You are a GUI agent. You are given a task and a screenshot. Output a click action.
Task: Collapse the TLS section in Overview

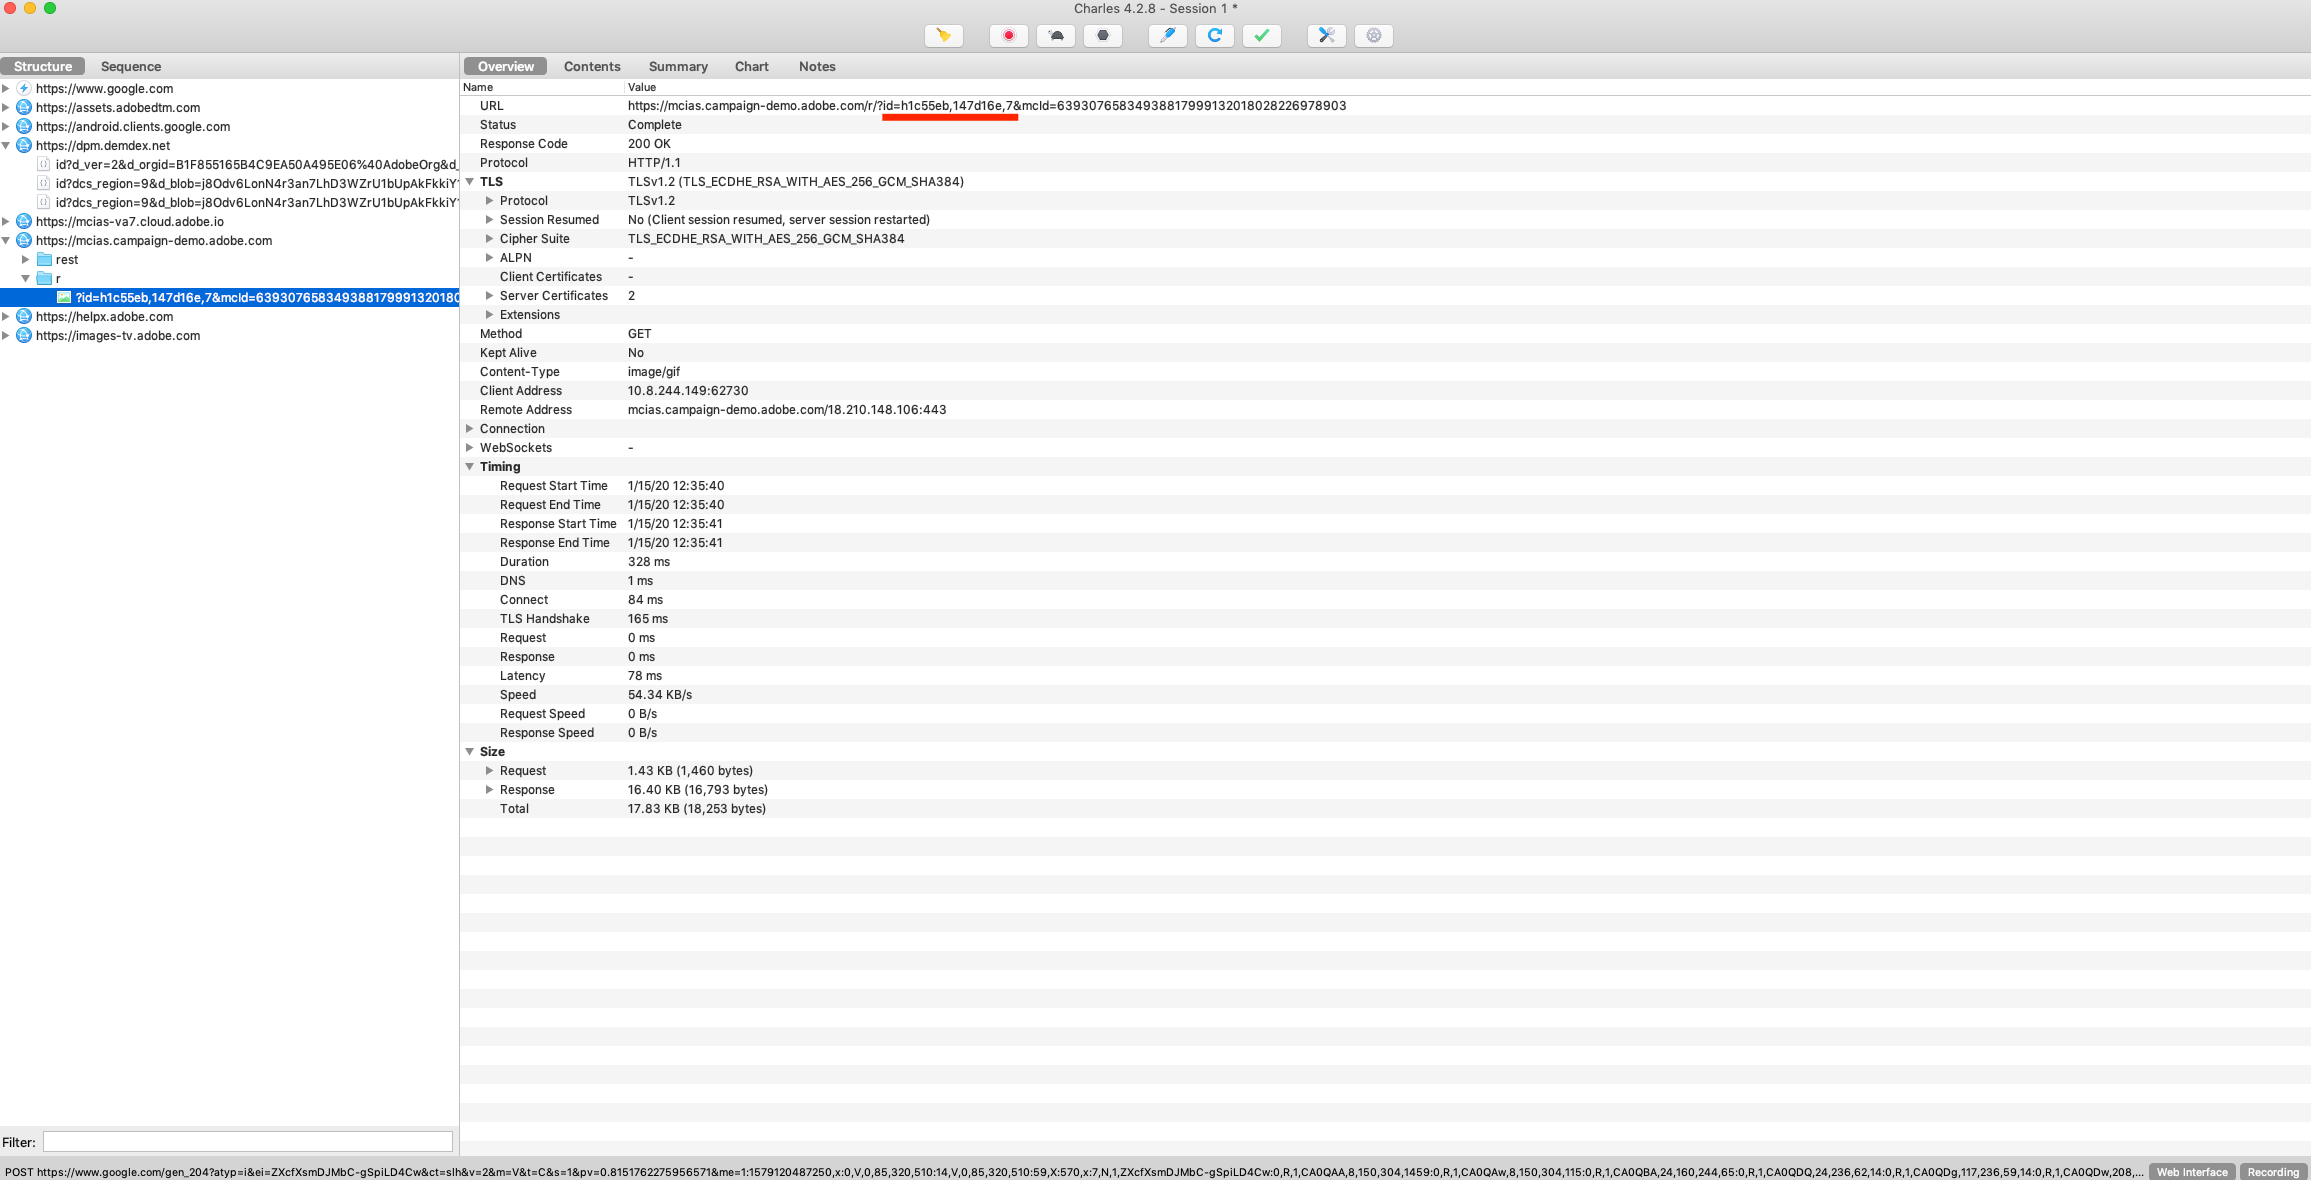[470, 181]
